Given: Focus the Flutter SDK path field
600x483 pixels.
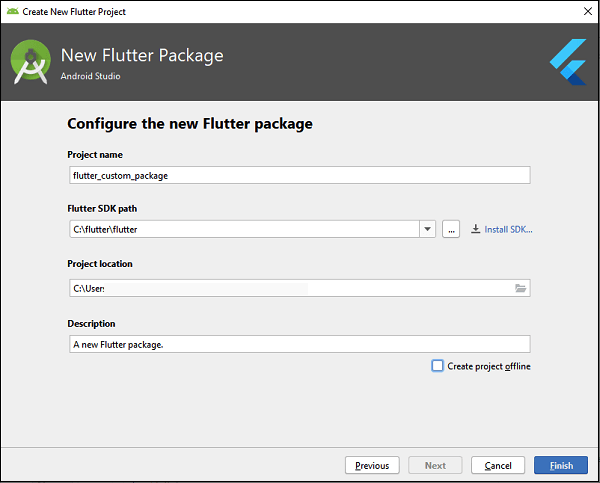Looking at the screenshot, I should tap(245, 229).
